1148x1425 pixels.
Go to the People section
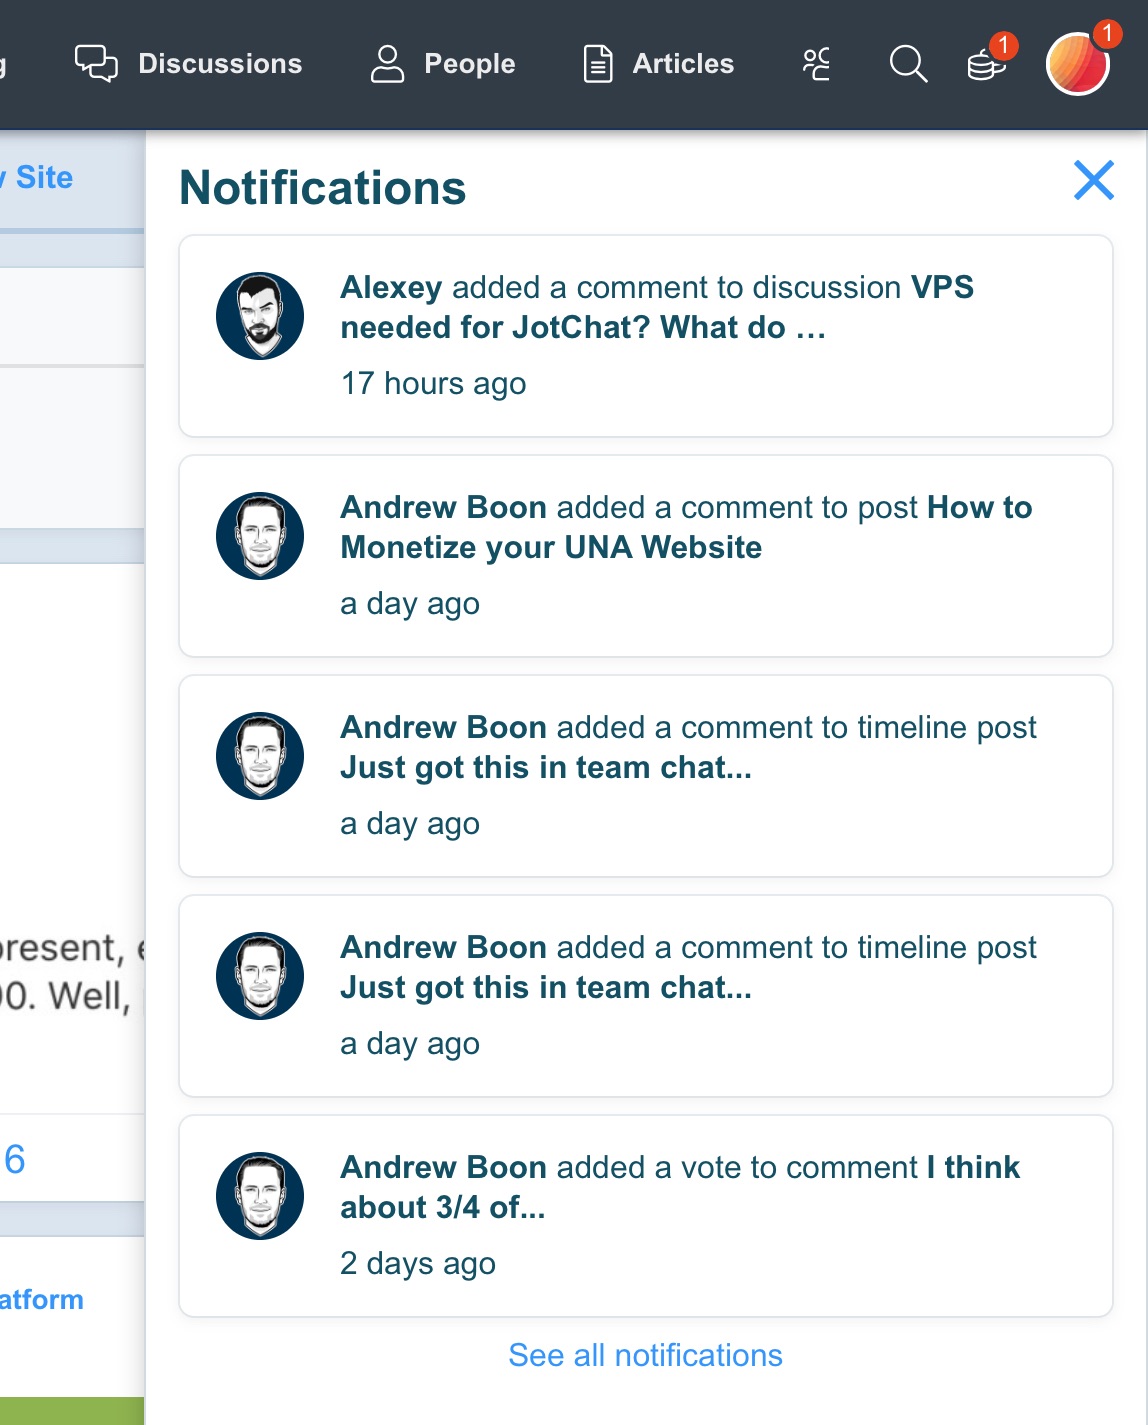point(469,64)
